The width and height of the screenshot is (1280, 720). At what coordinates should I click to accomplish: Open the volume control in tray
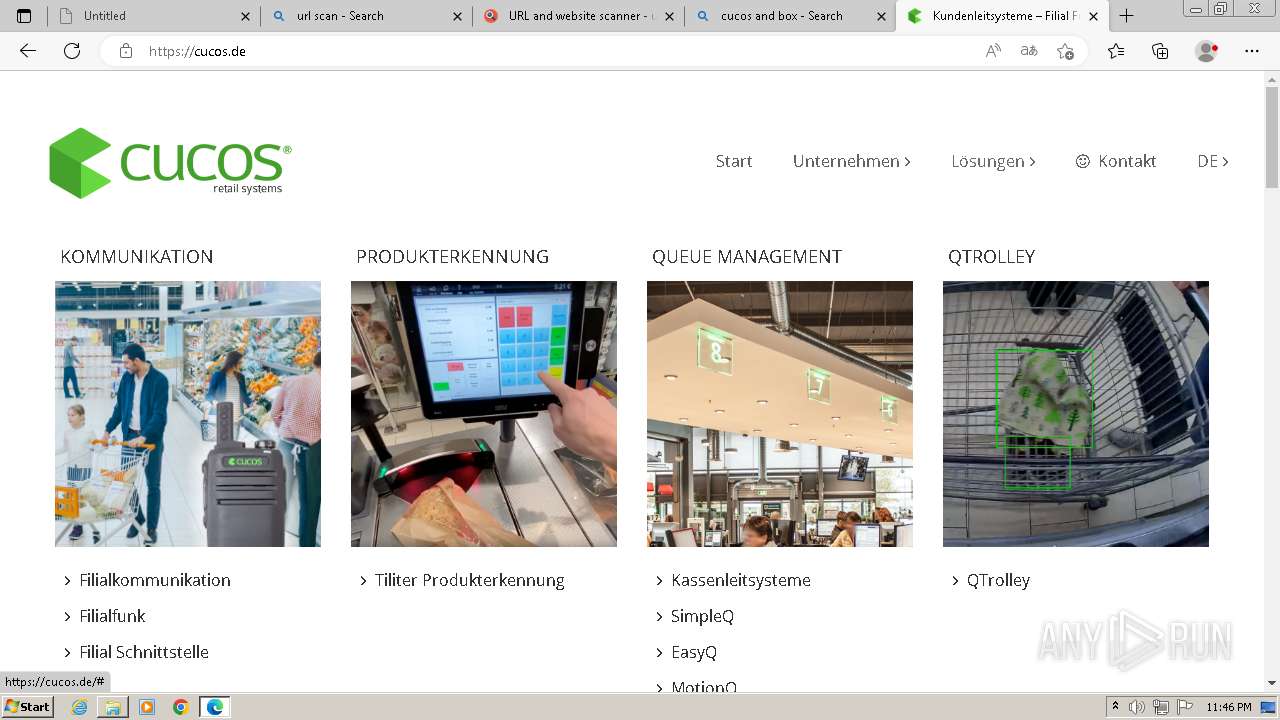coord(1137,707)
